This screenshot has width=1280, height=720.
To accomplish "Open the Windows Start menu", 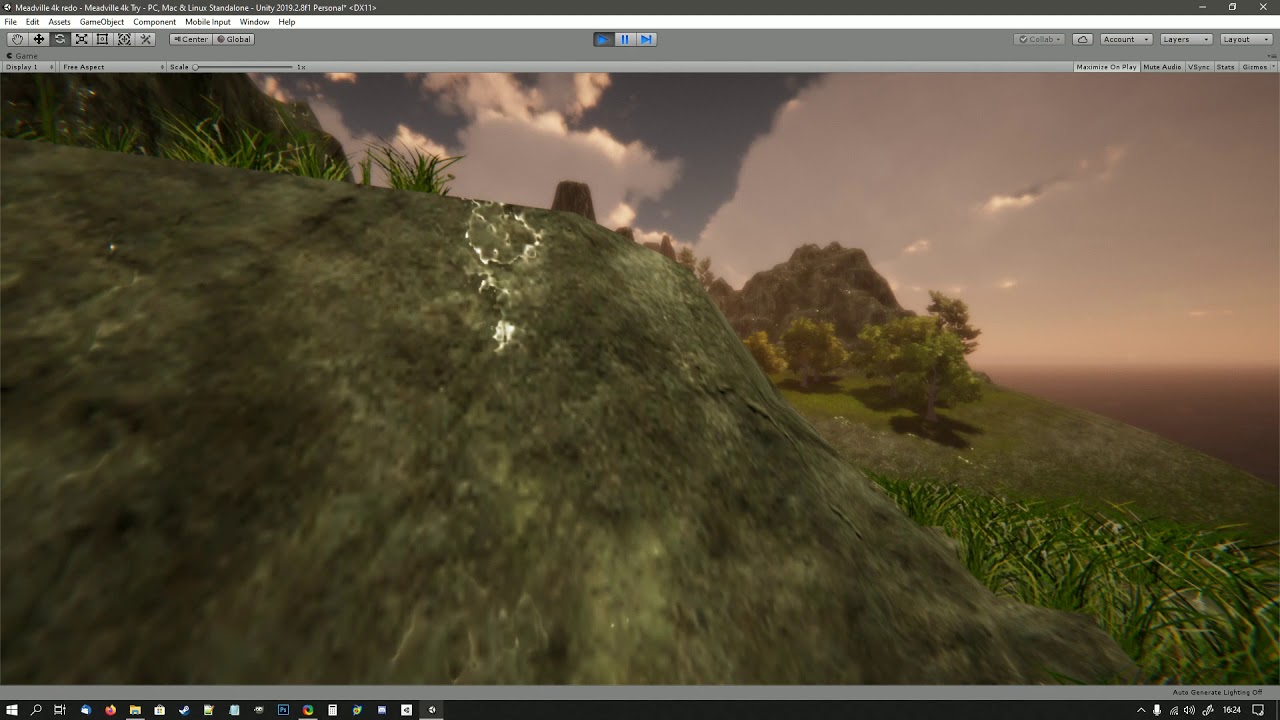I will pos(12,710).
